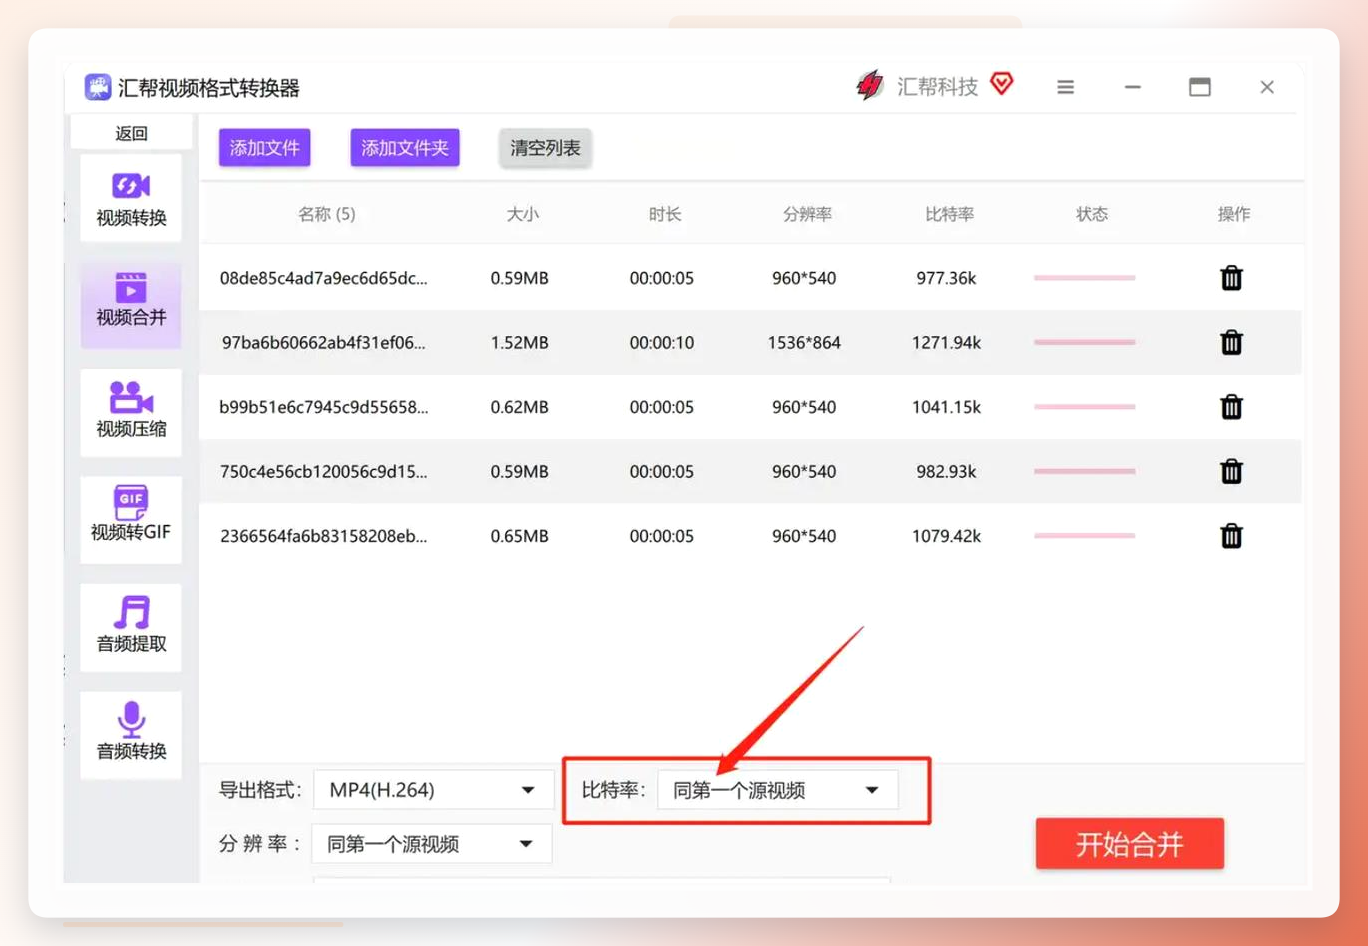Delete the 08de85c4ad7a9ec6d65dc file row
The height and width of the screenshot is (946, 1368).
[x=1231, y=278]
